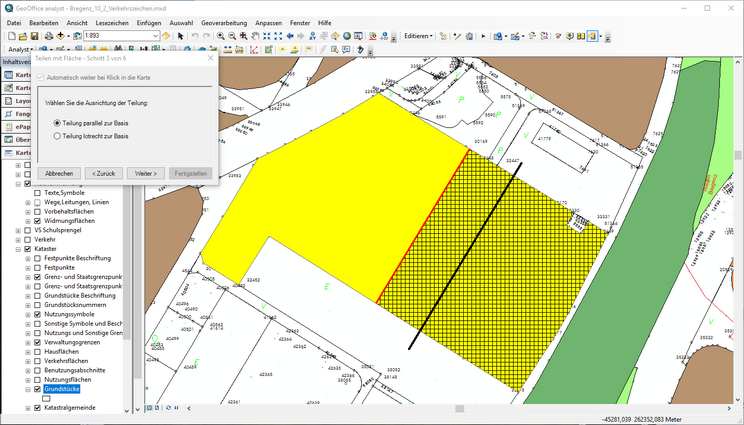
Task: Uncheck the Verwaltungsgrenzen layer checkbox
Action: (x=38, y=342)
